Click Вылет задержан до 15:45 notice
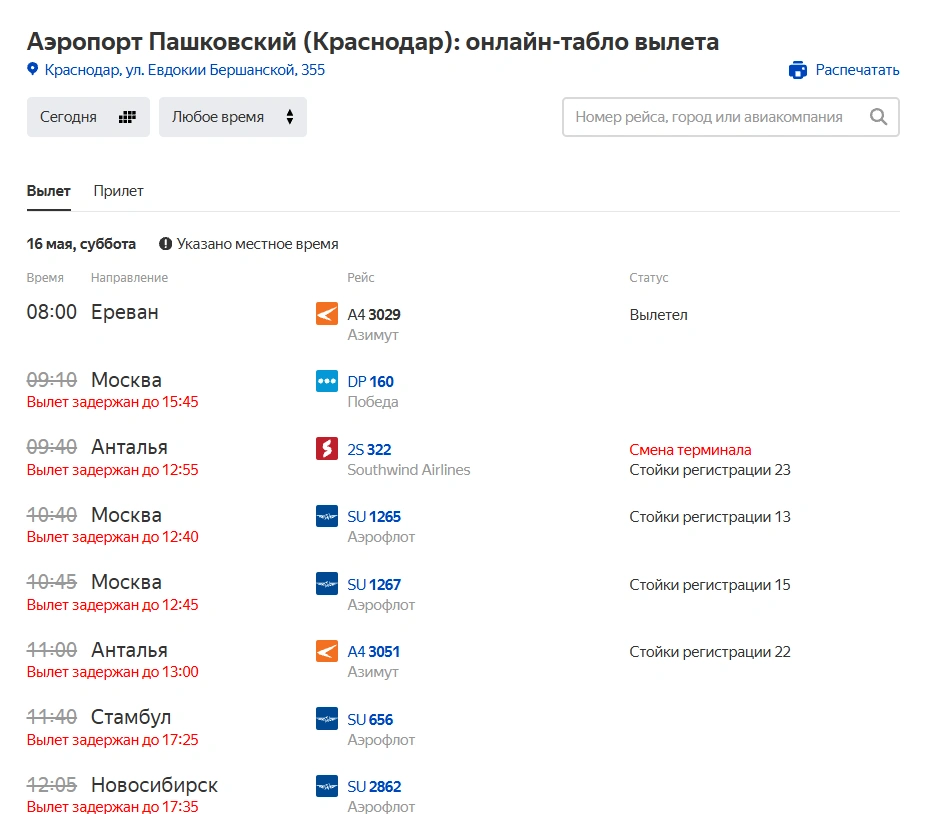 112,402
